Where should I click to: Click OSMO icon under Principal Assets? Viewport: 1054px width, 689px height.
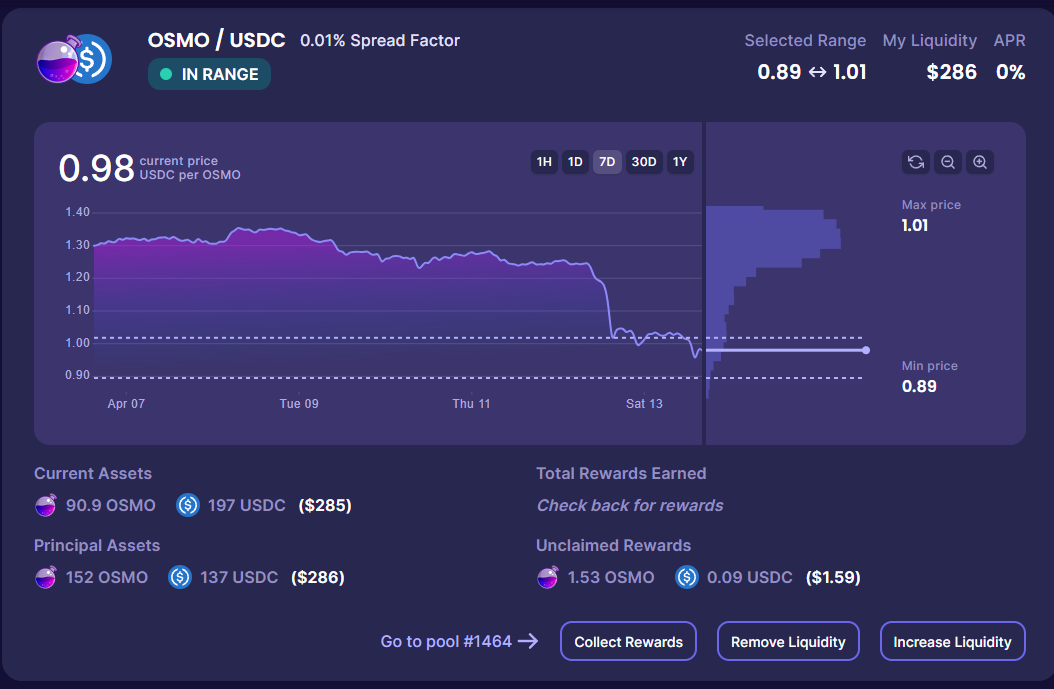pyautogui.click(x=46, y=577)
